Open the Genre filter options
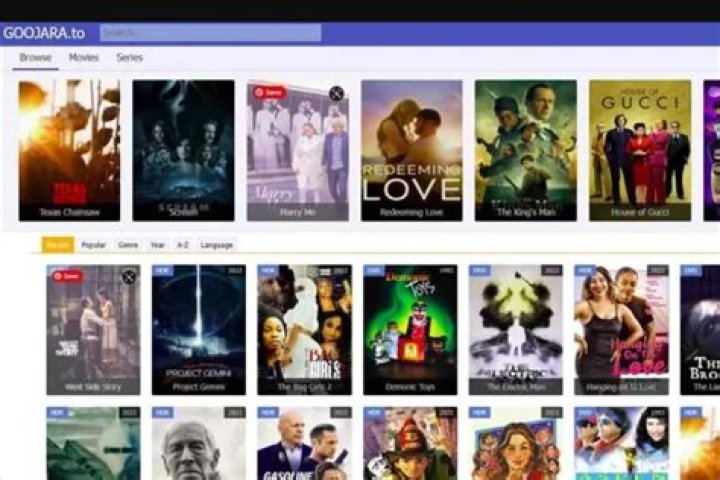The width and height of the screenshot is (720, 480). [x=128, y=245]
